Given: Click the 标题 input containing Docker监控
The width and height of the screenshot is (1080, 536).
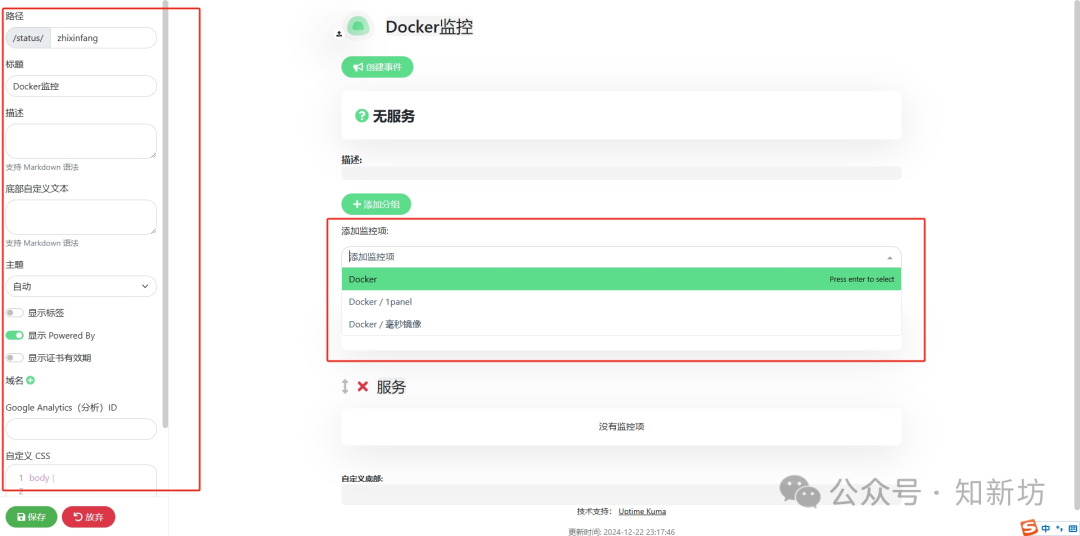Looking at the screenshot, I should click(81, 86).
